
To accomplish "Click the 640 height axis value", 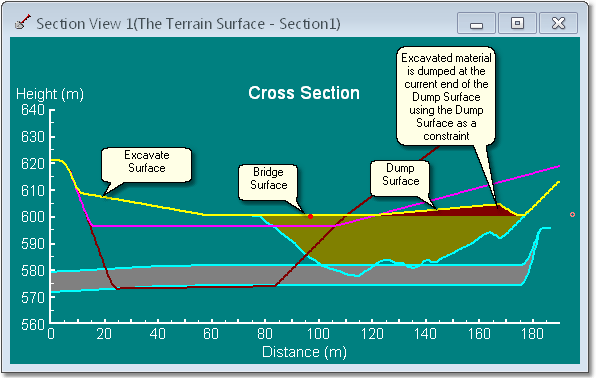I will [33, 110].
